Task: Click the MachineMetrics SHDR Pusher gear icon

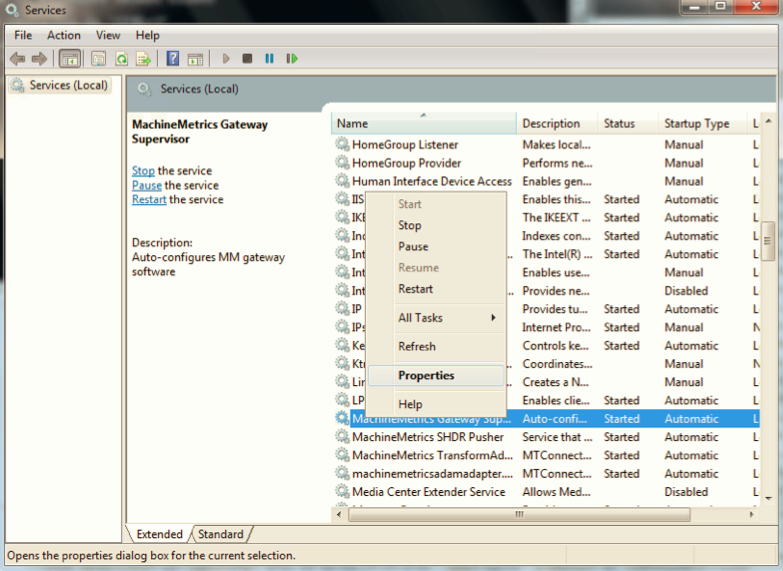Action: coord(342,437)
